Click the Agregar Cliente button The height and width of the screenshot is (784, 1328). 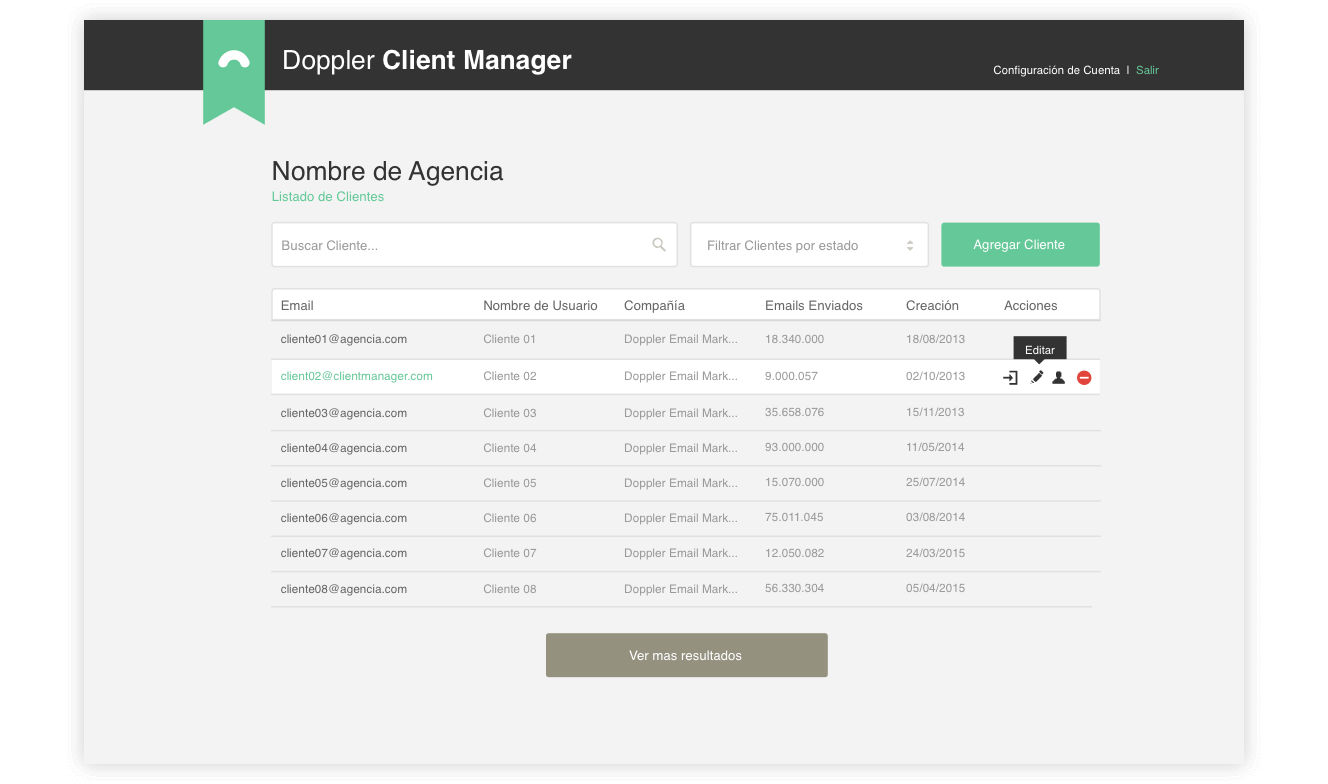point(1020,245)
